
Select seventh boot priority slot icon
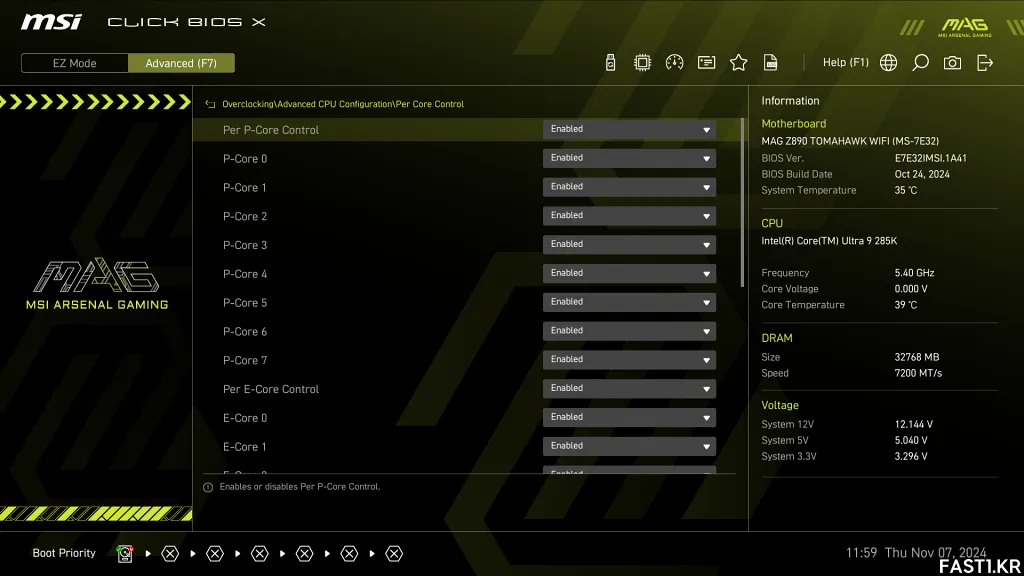pyautogui.click(x=394, y=554)
